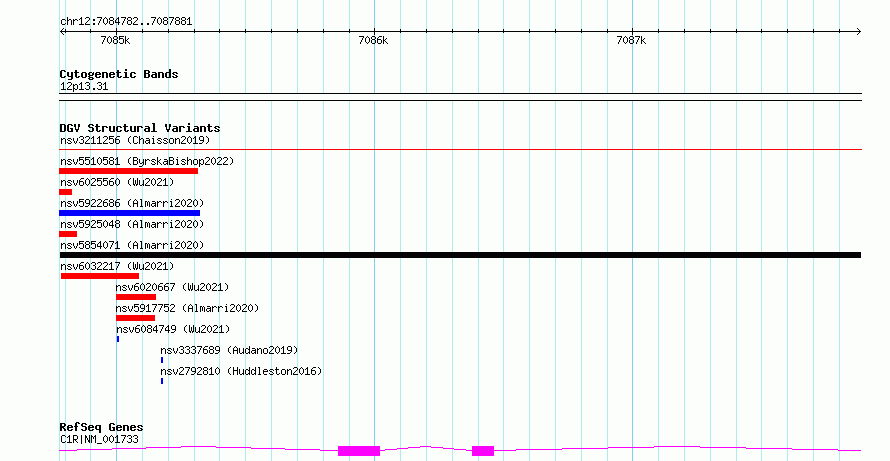Click the larger magenta exon block of C1R
Image resolution: width=890 pixels, height=461 pixels.
359,451
